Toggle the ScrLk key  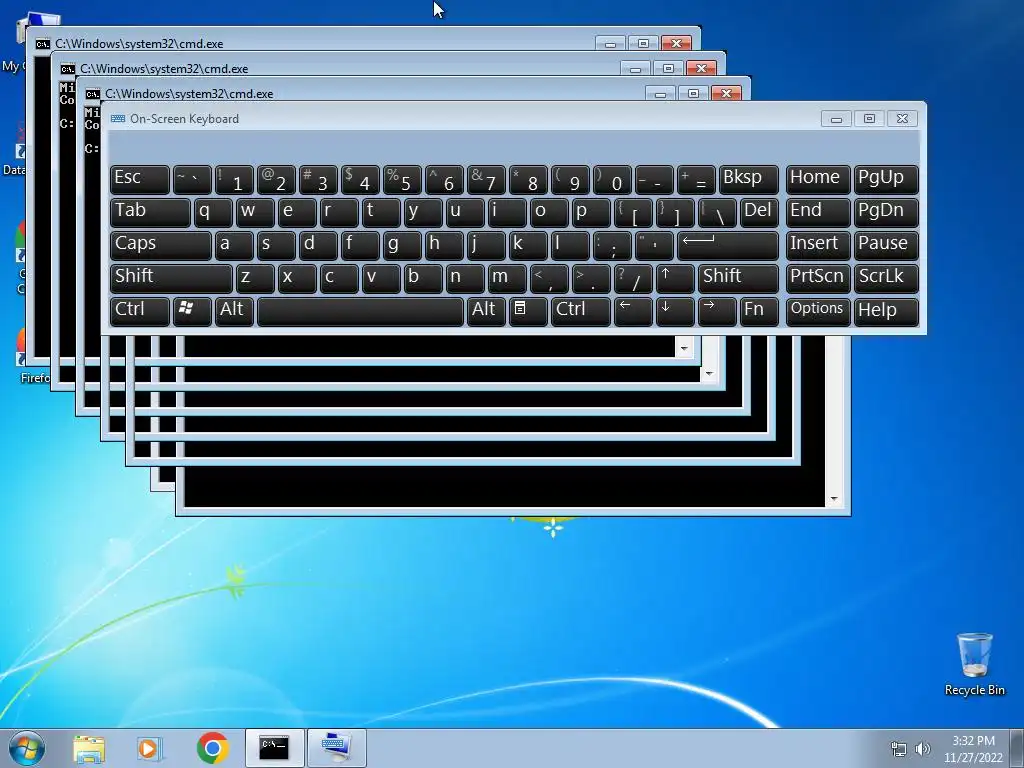click(886, 278)
